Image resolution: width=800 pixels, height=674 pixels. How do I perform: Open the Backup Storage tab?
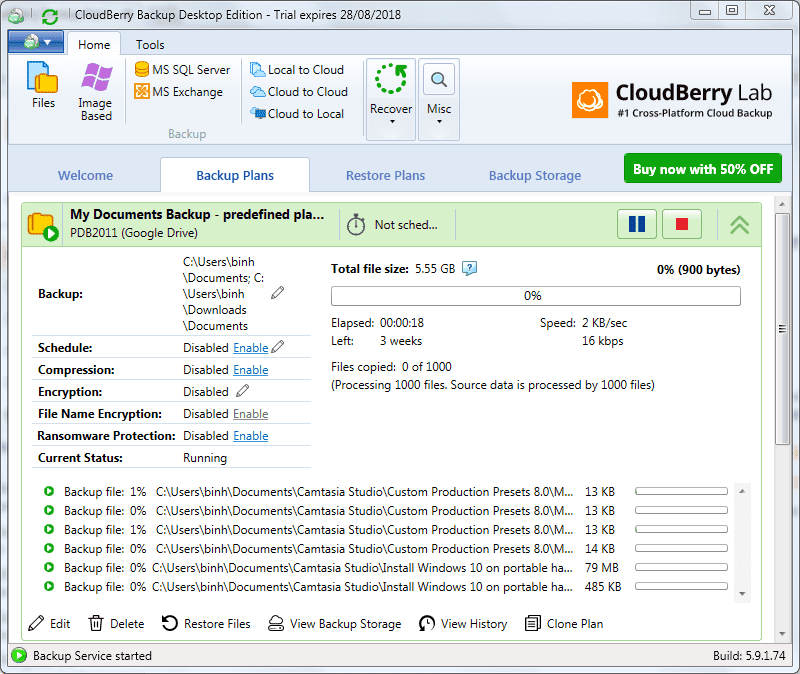(535, 176)
